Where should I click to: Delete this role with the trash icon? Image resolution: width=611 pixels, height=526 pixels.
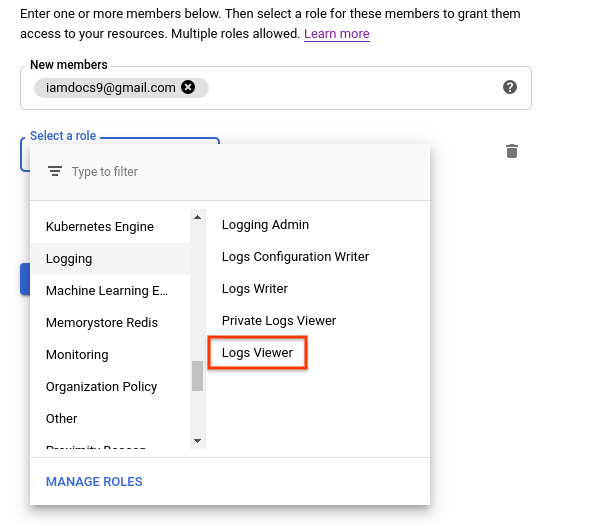(x=512, y=152)
